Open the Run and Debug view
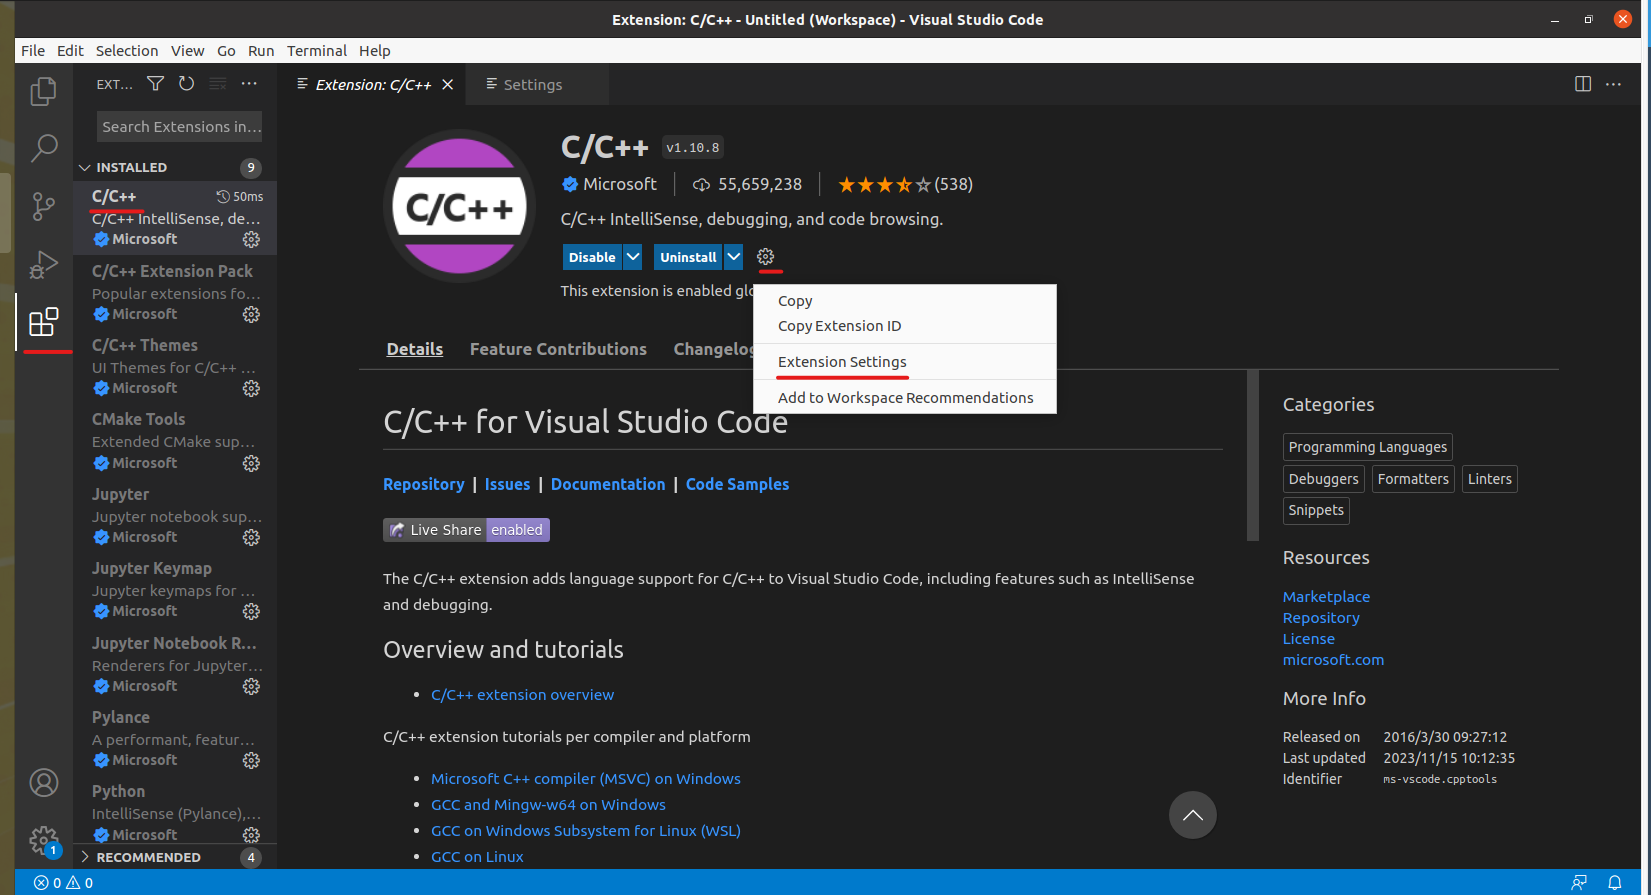 [43, 265]
